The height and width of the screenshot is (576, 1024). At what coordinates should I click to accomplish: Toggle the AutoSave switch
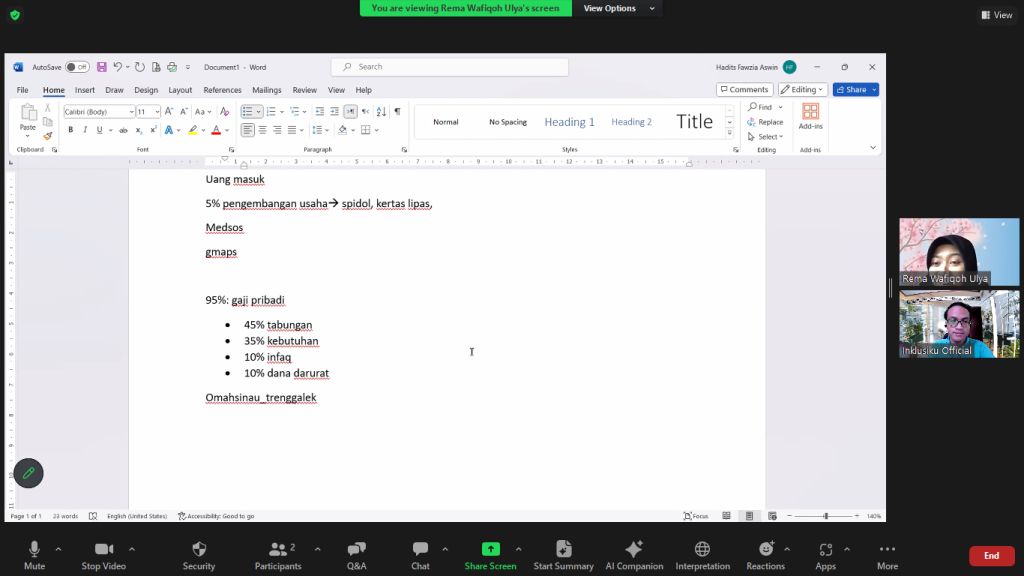(77, 67)
